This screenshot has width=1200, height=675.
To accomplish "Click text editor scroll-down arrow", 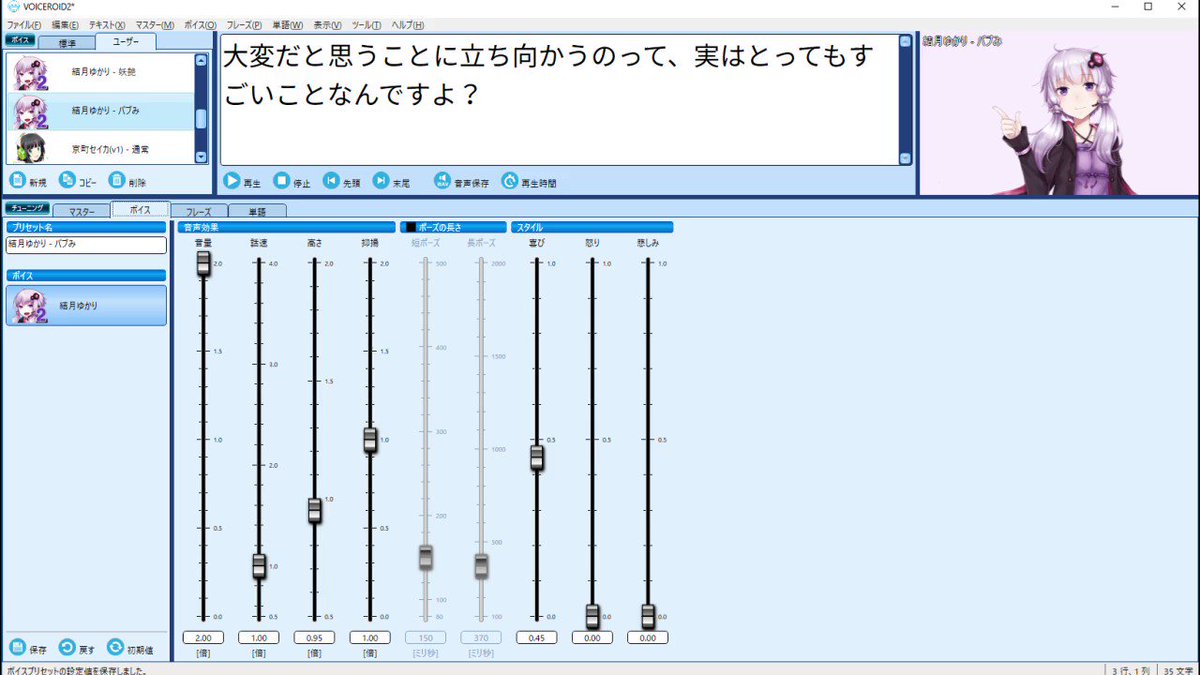I will pyautogui.click(x=905, y=158).
